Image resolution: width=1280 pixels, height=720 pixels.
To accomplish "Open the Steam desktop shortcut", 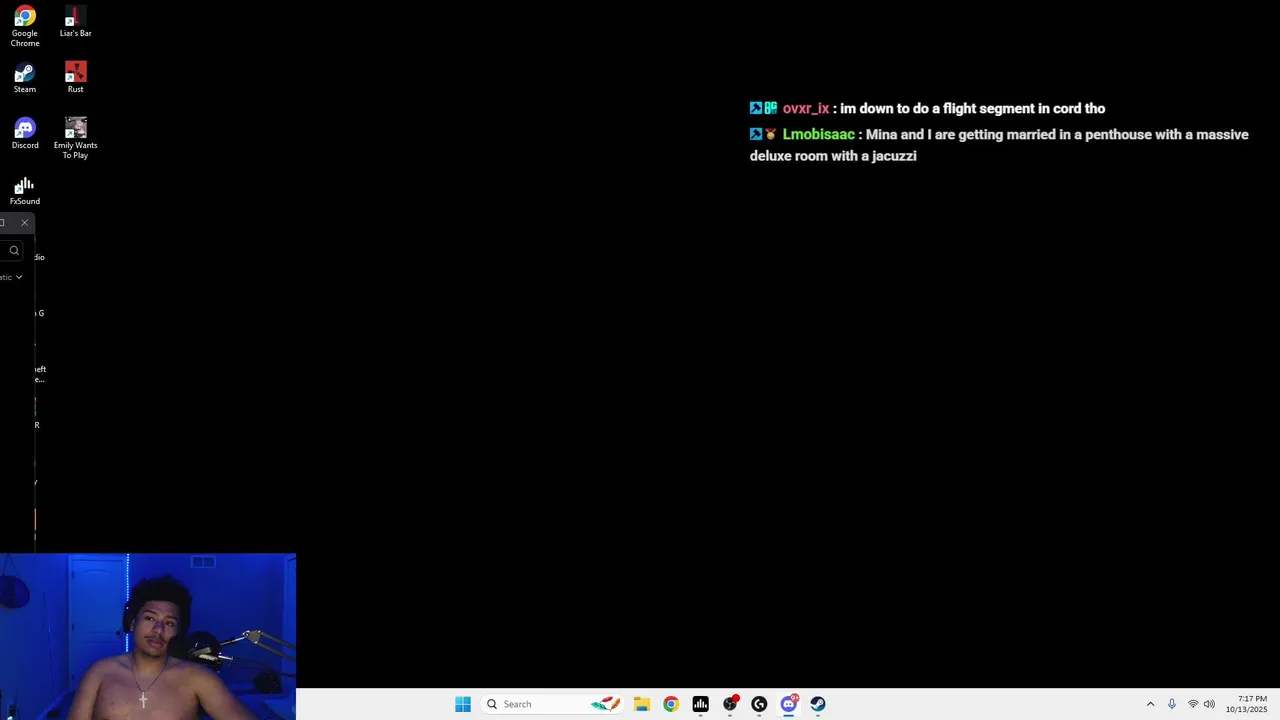I will [x=25, y=78].
